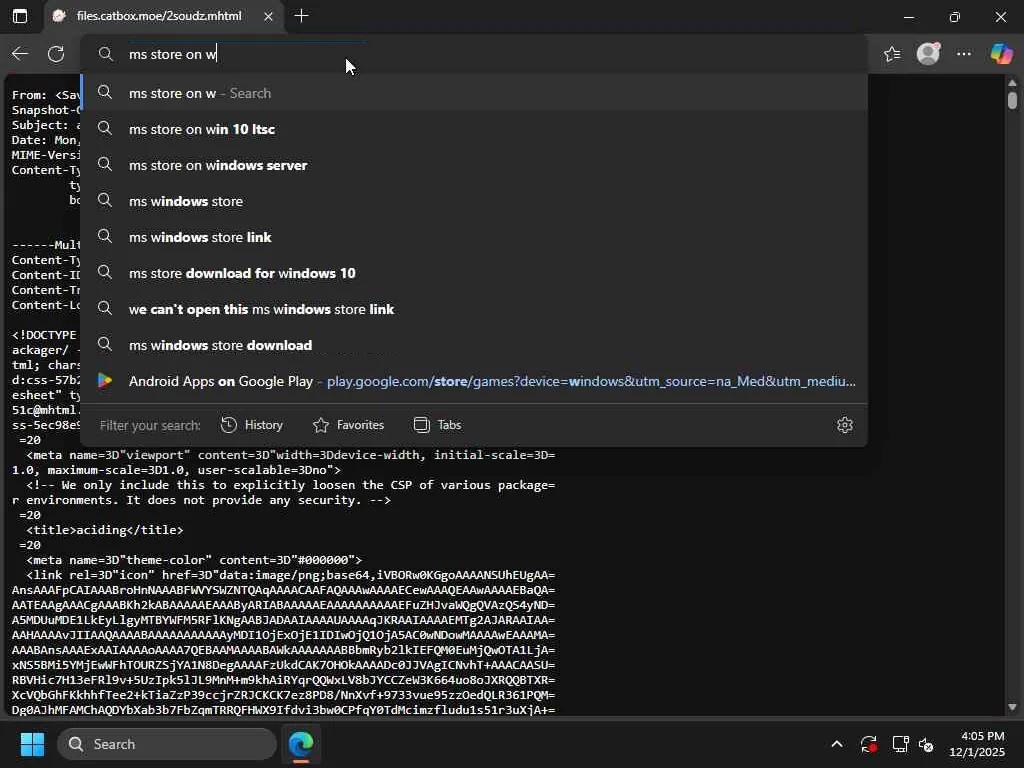Open the network display tray icon

[900, 744]
